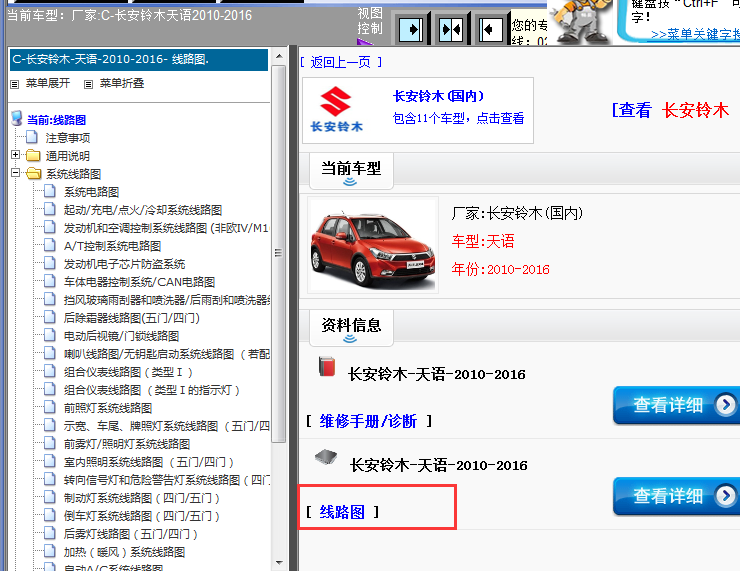This screenshot has width=740, height=571.
Task: Click 包含11个车型，点击查看 link
Action: (x=458, y=118)
